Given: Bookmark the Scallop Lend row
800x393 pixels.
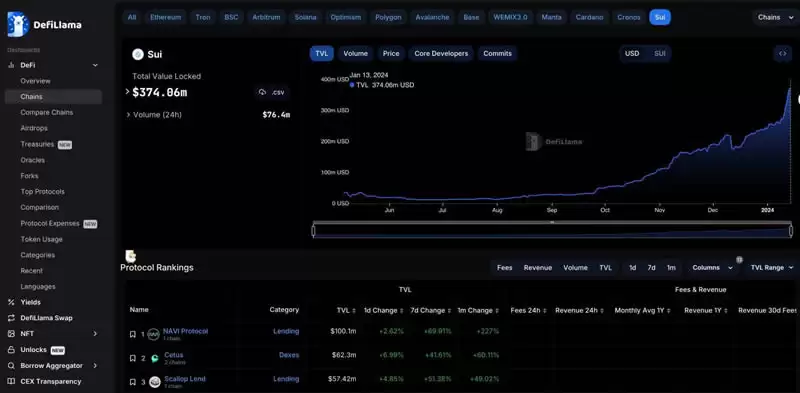Looking at the screenshot, I should 133,382.
